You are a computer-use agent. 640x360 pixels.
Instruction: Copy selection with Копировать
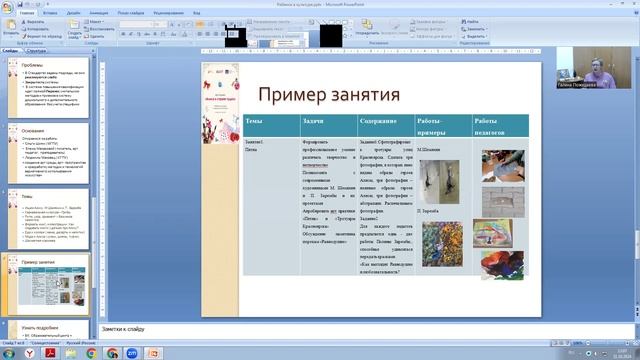(x=35, y=29)
